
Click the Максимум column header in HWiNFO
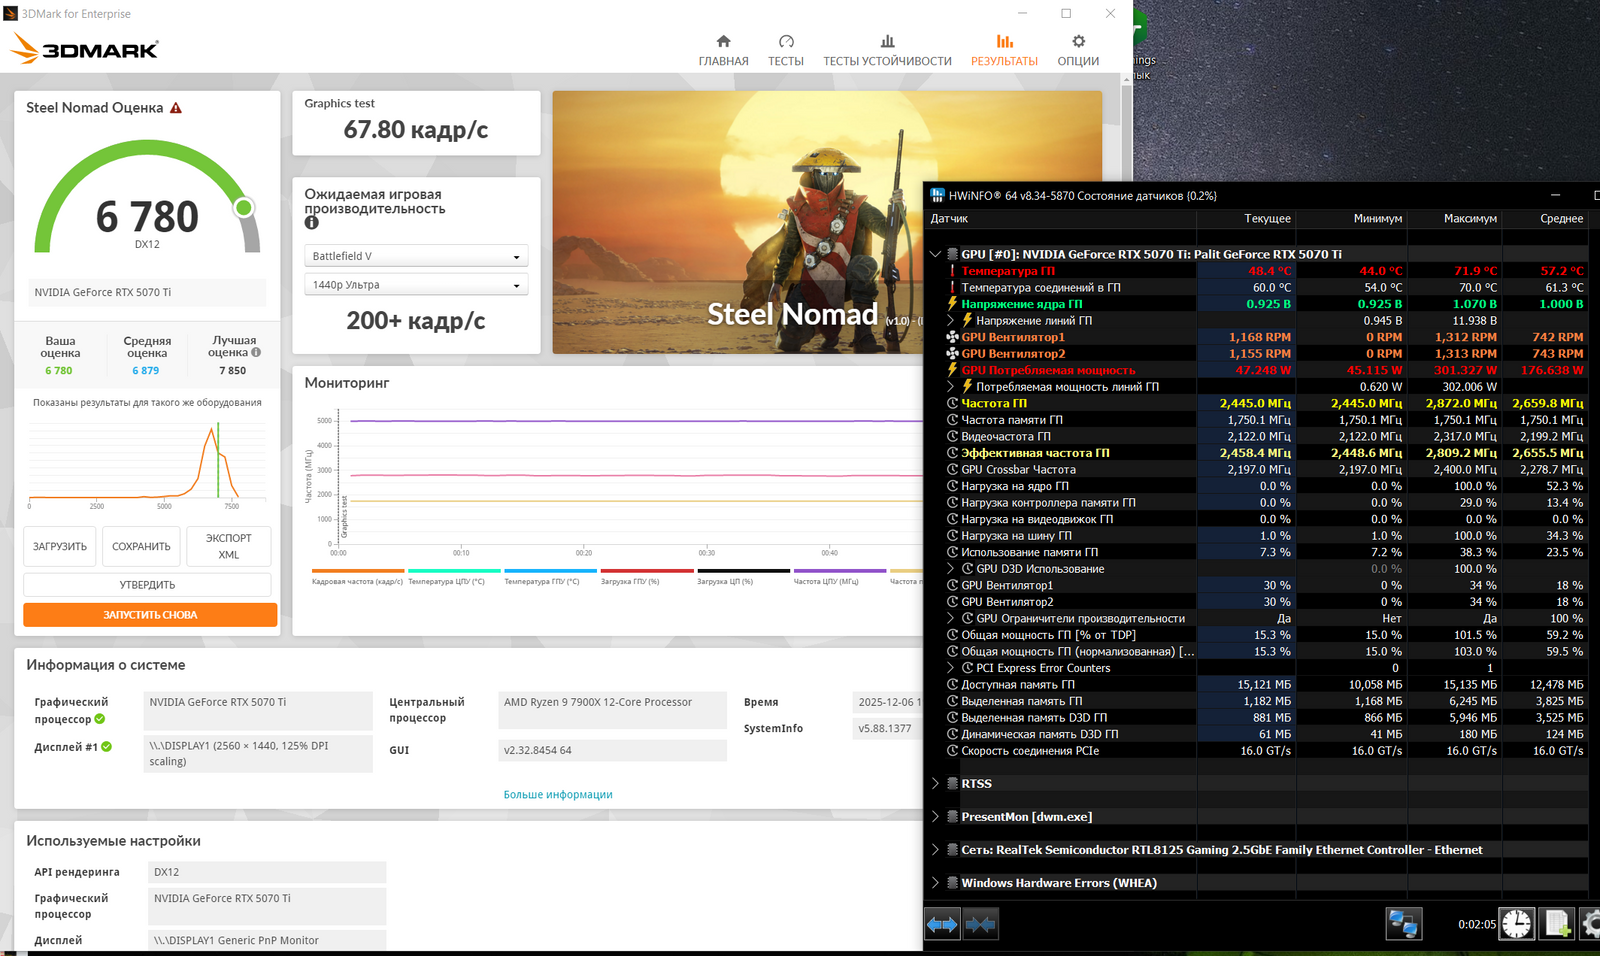(x=1469, y=218)
